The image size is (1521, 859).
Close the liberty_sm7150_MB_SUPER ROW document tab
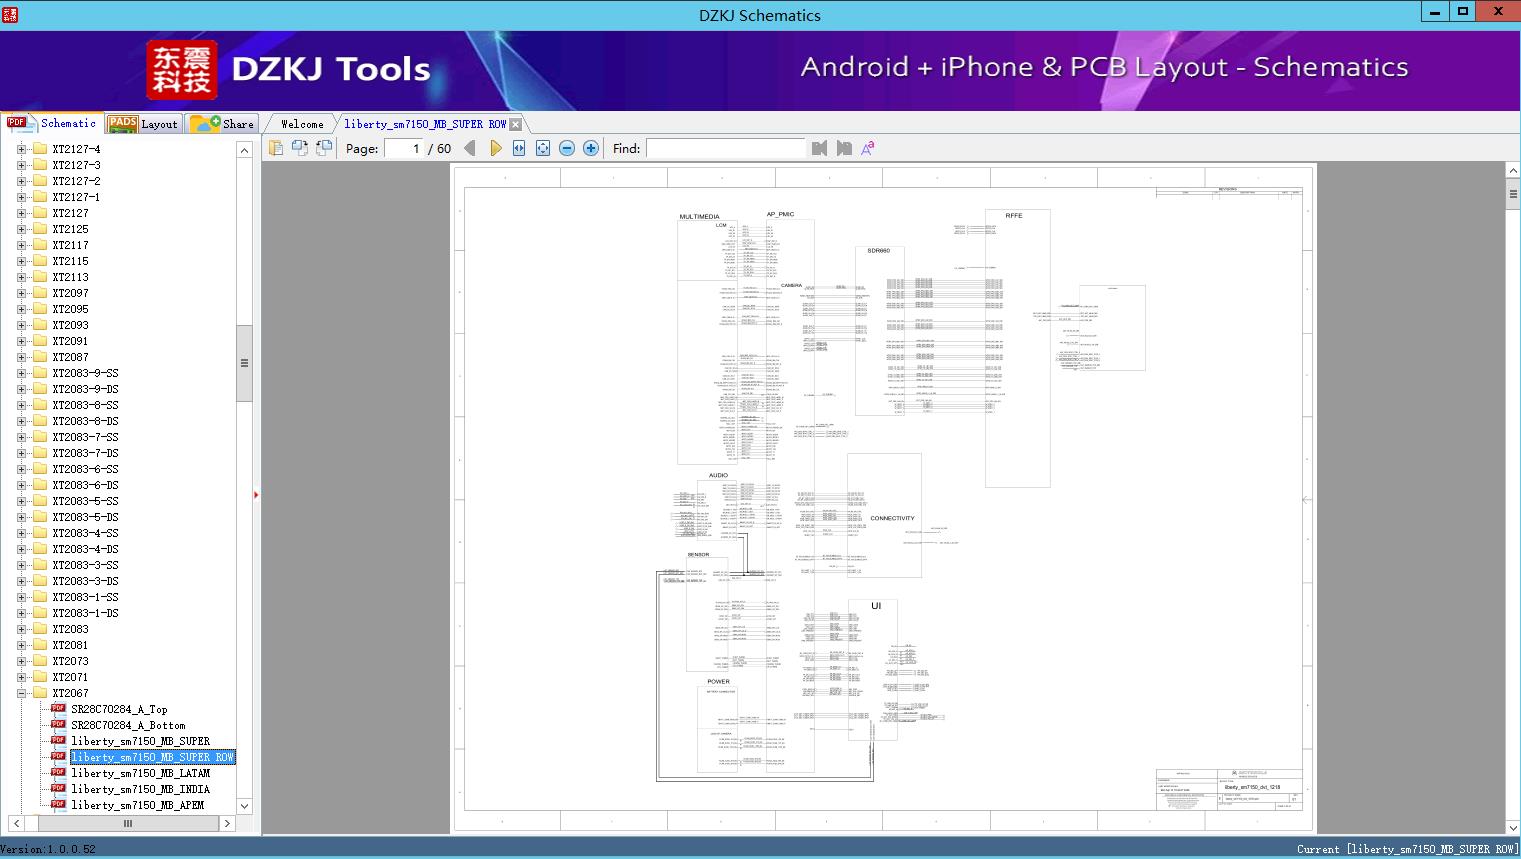click(x=516, y=123)
